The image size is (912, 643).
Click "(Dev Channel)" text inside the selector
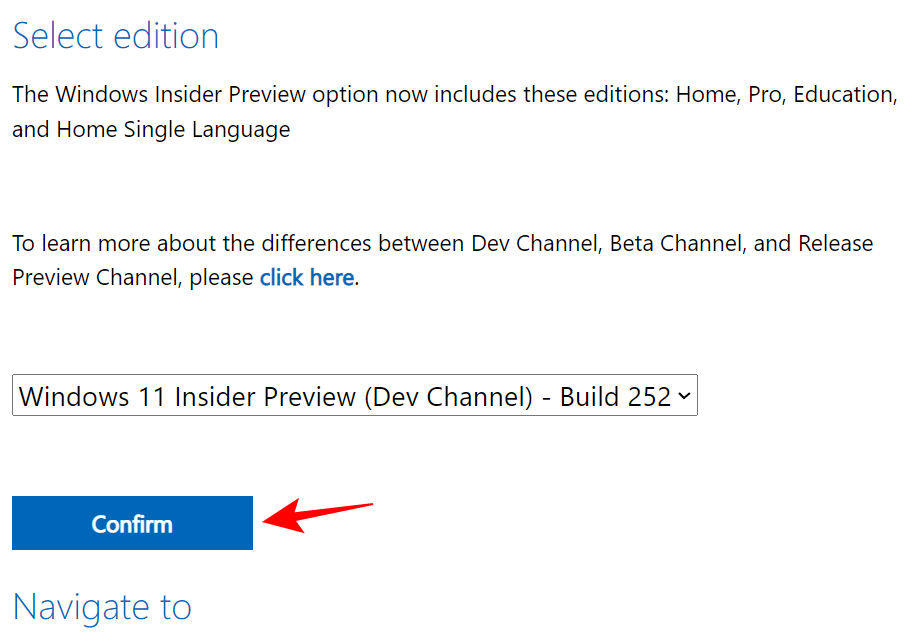point(447,396)
